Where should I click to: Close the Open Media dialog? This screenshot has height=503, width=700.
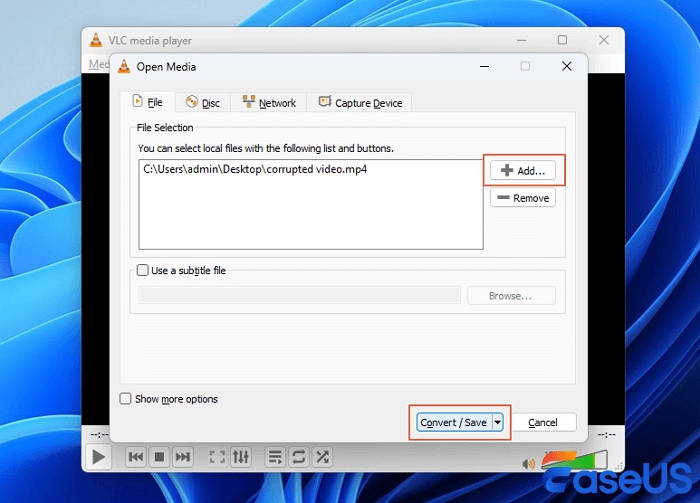tap(567, 67)
